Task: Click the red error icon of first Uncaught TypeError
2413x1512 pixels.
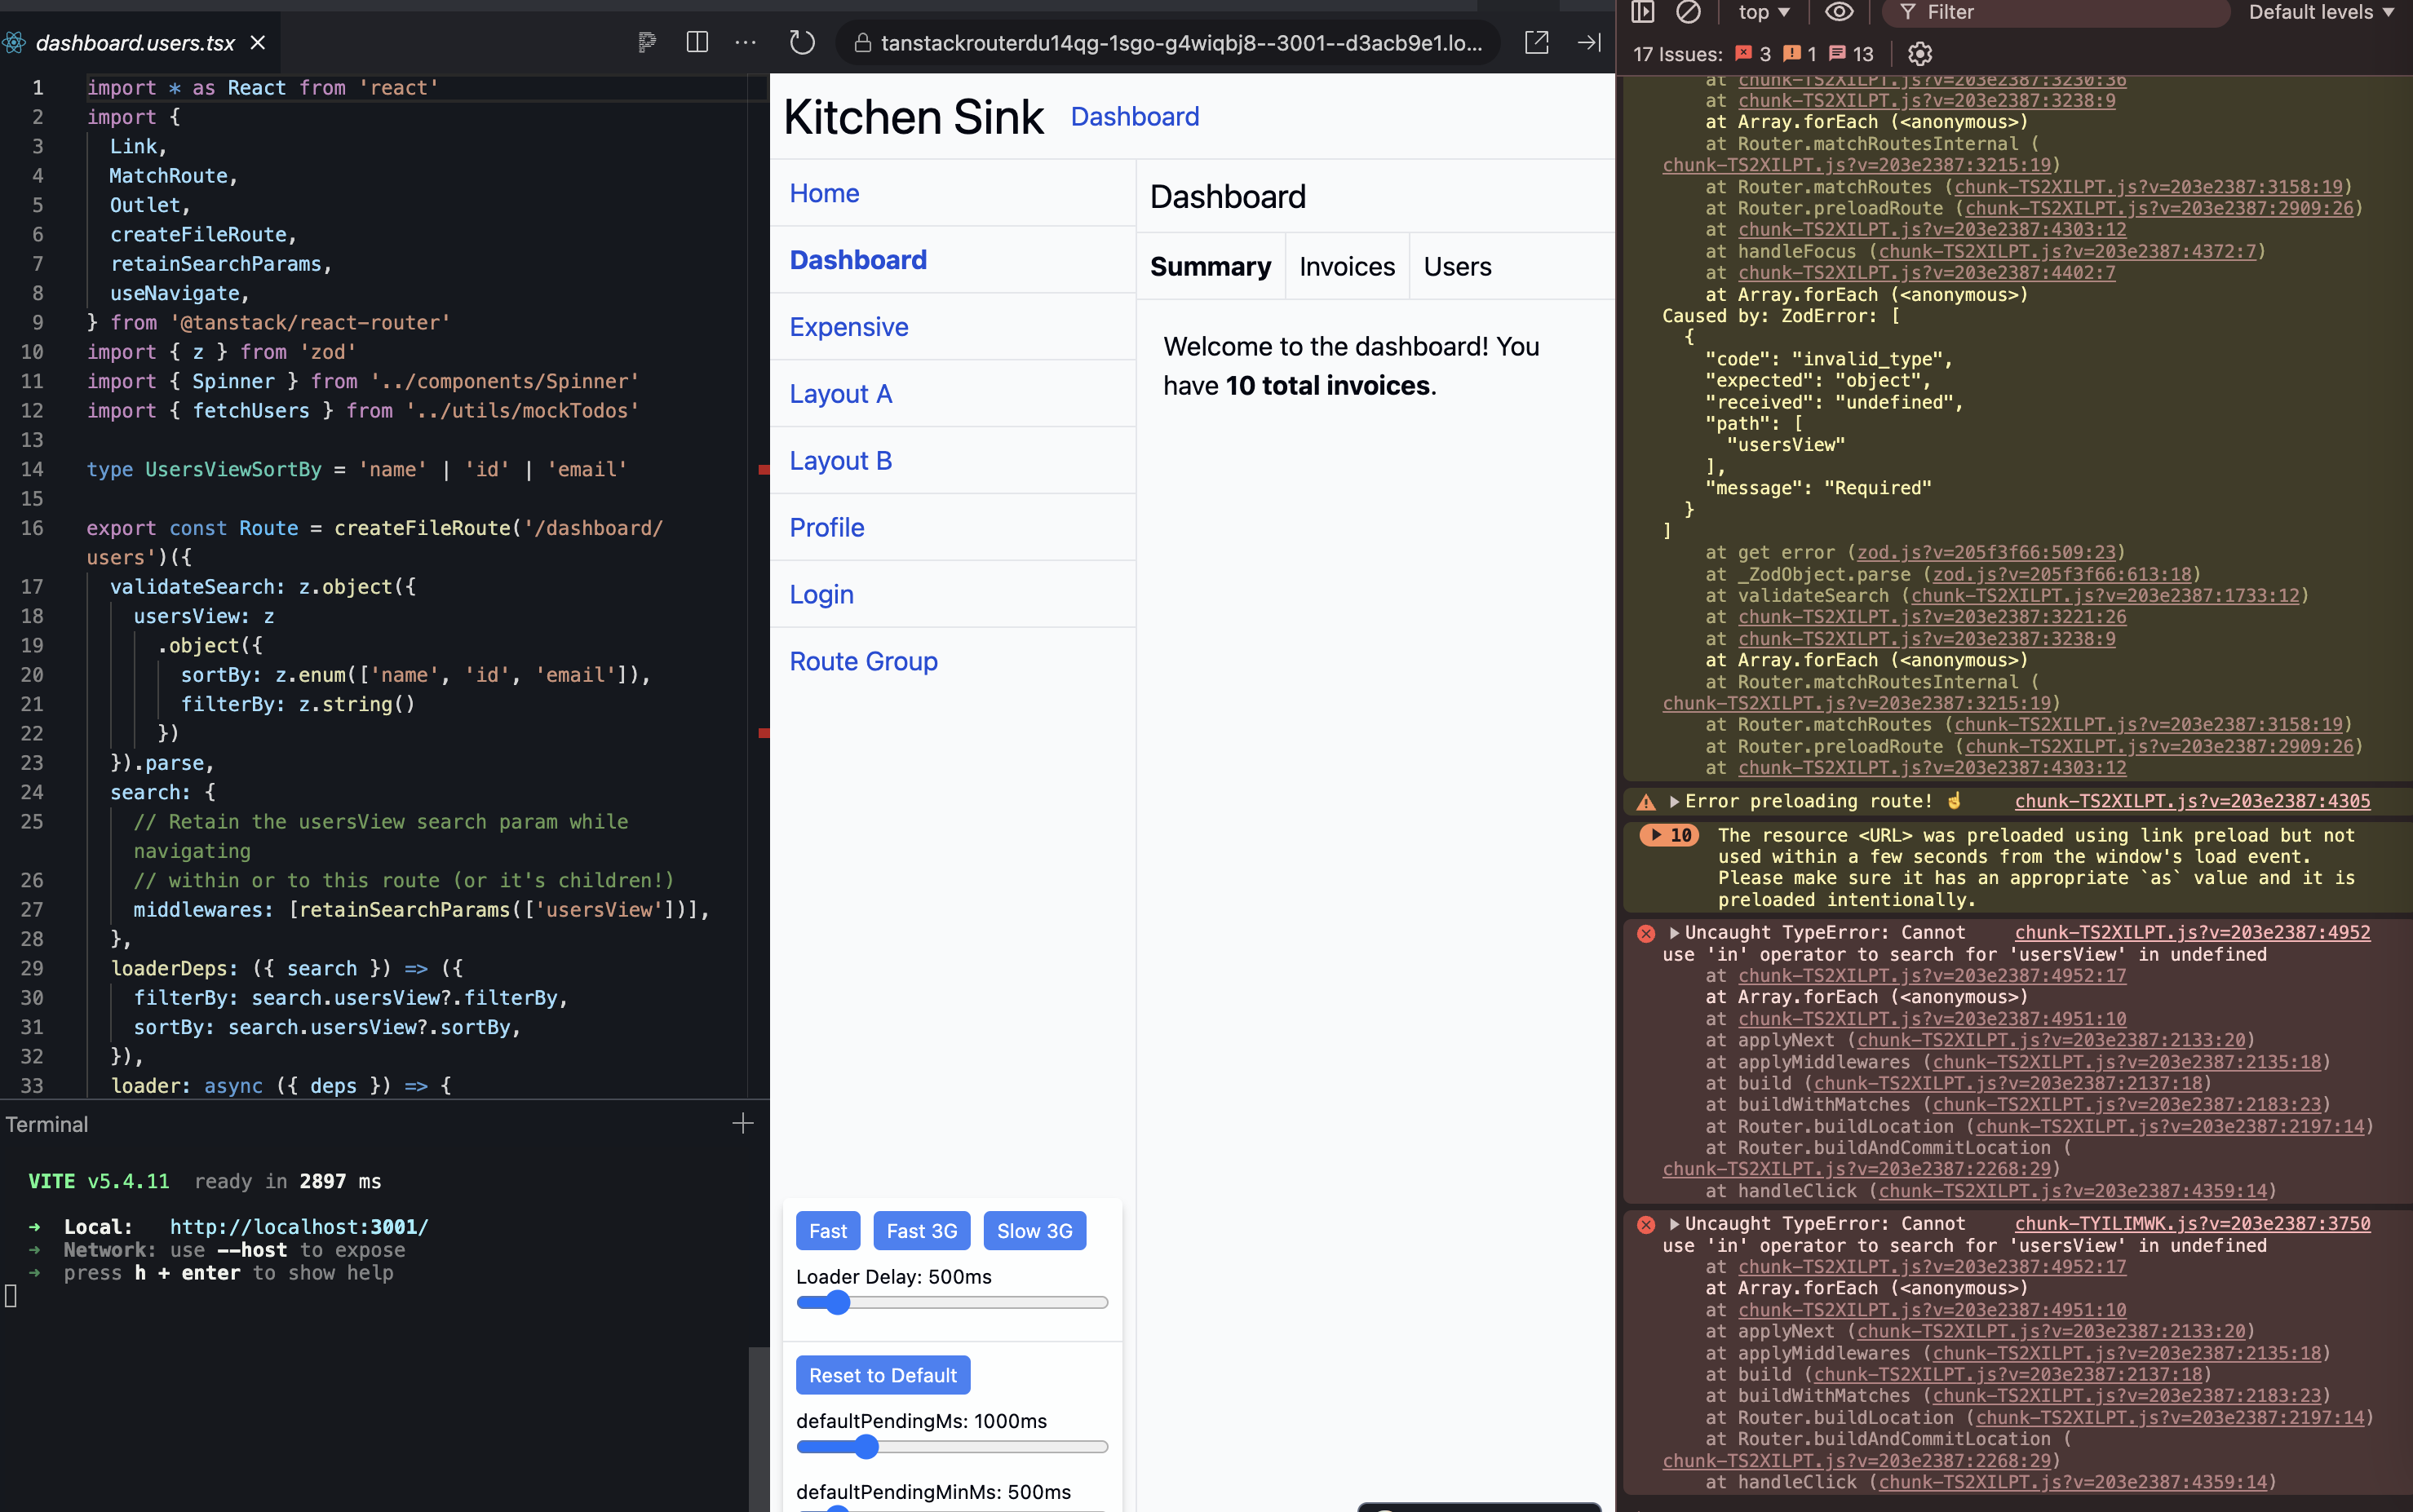Action: [1646, 933]
